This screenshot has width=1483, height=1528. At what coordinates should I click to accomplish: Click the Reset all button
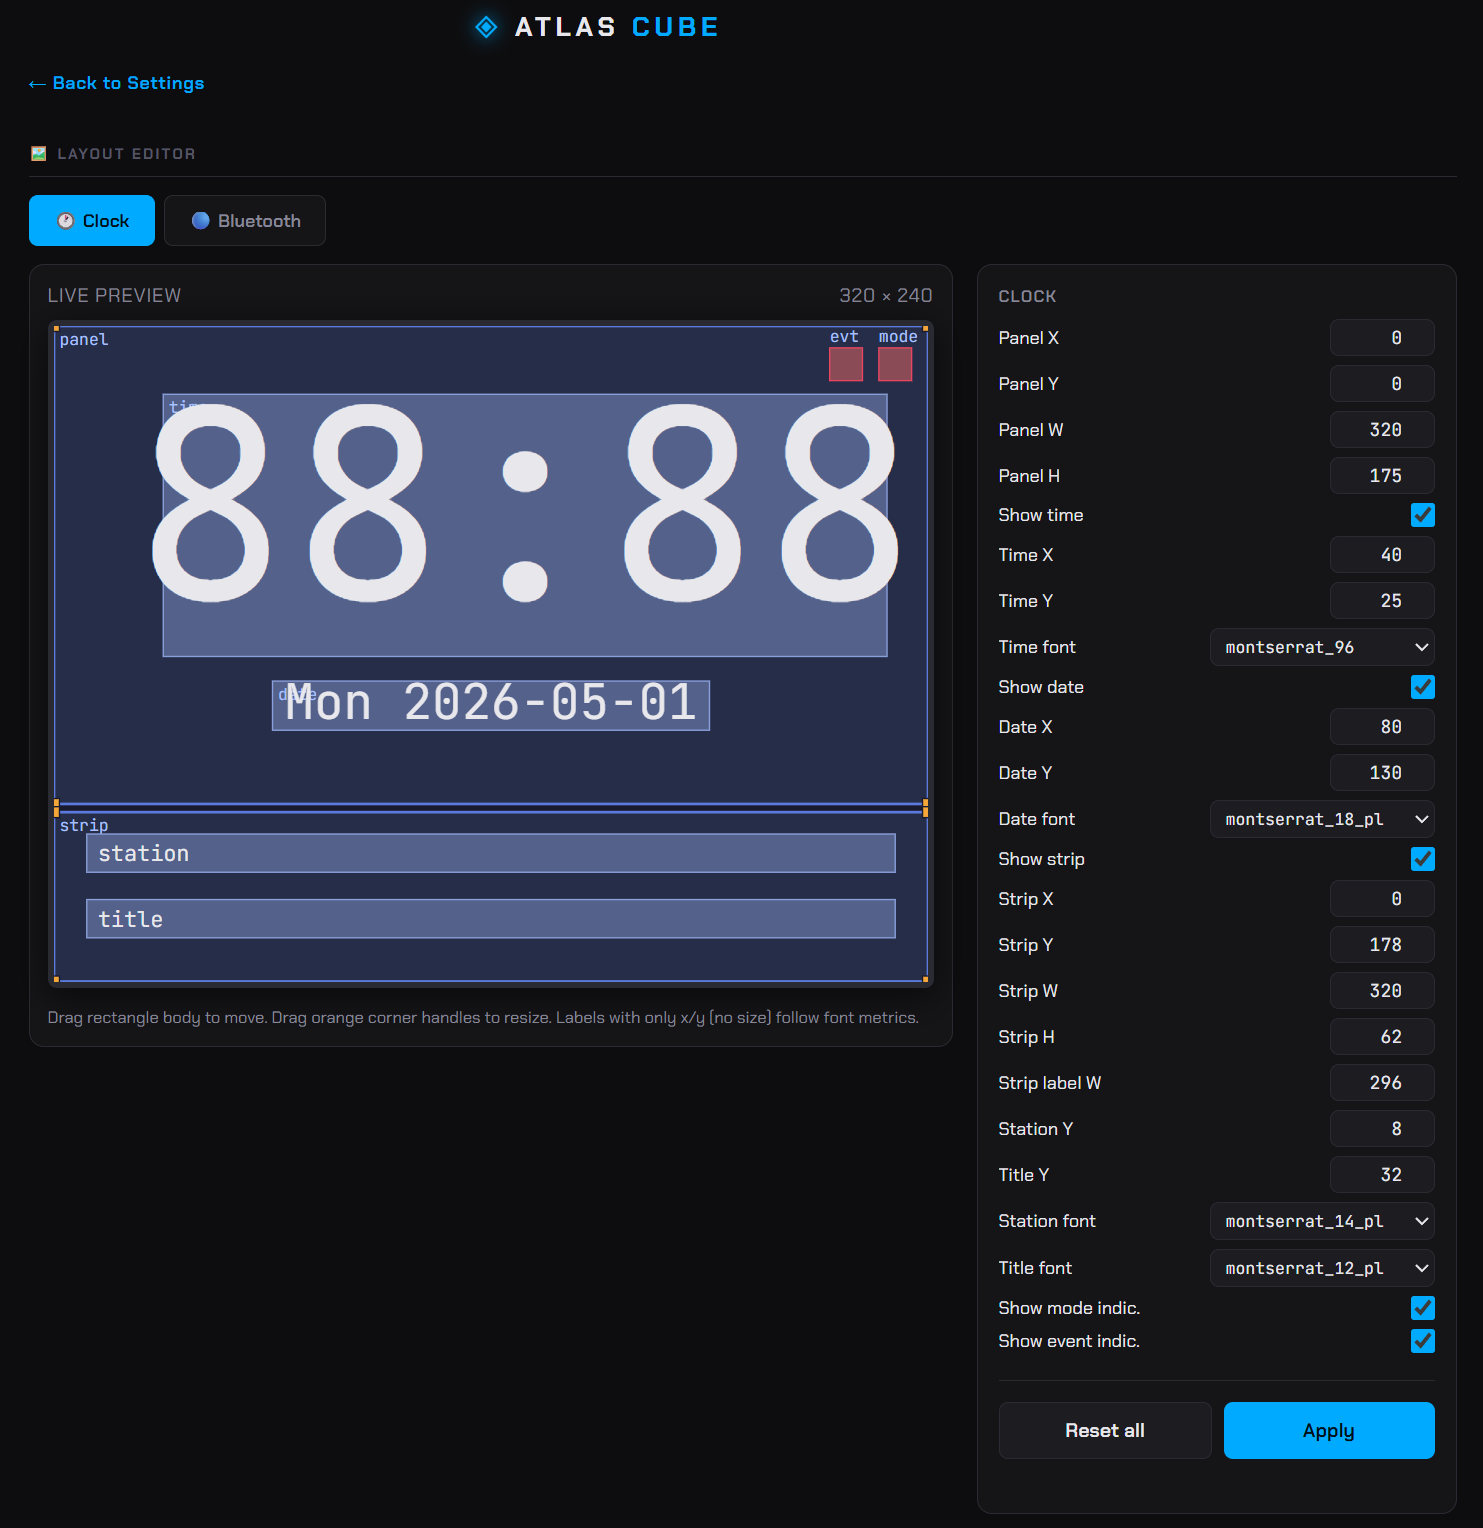pyautogui.click(x=1105, y=1430)
